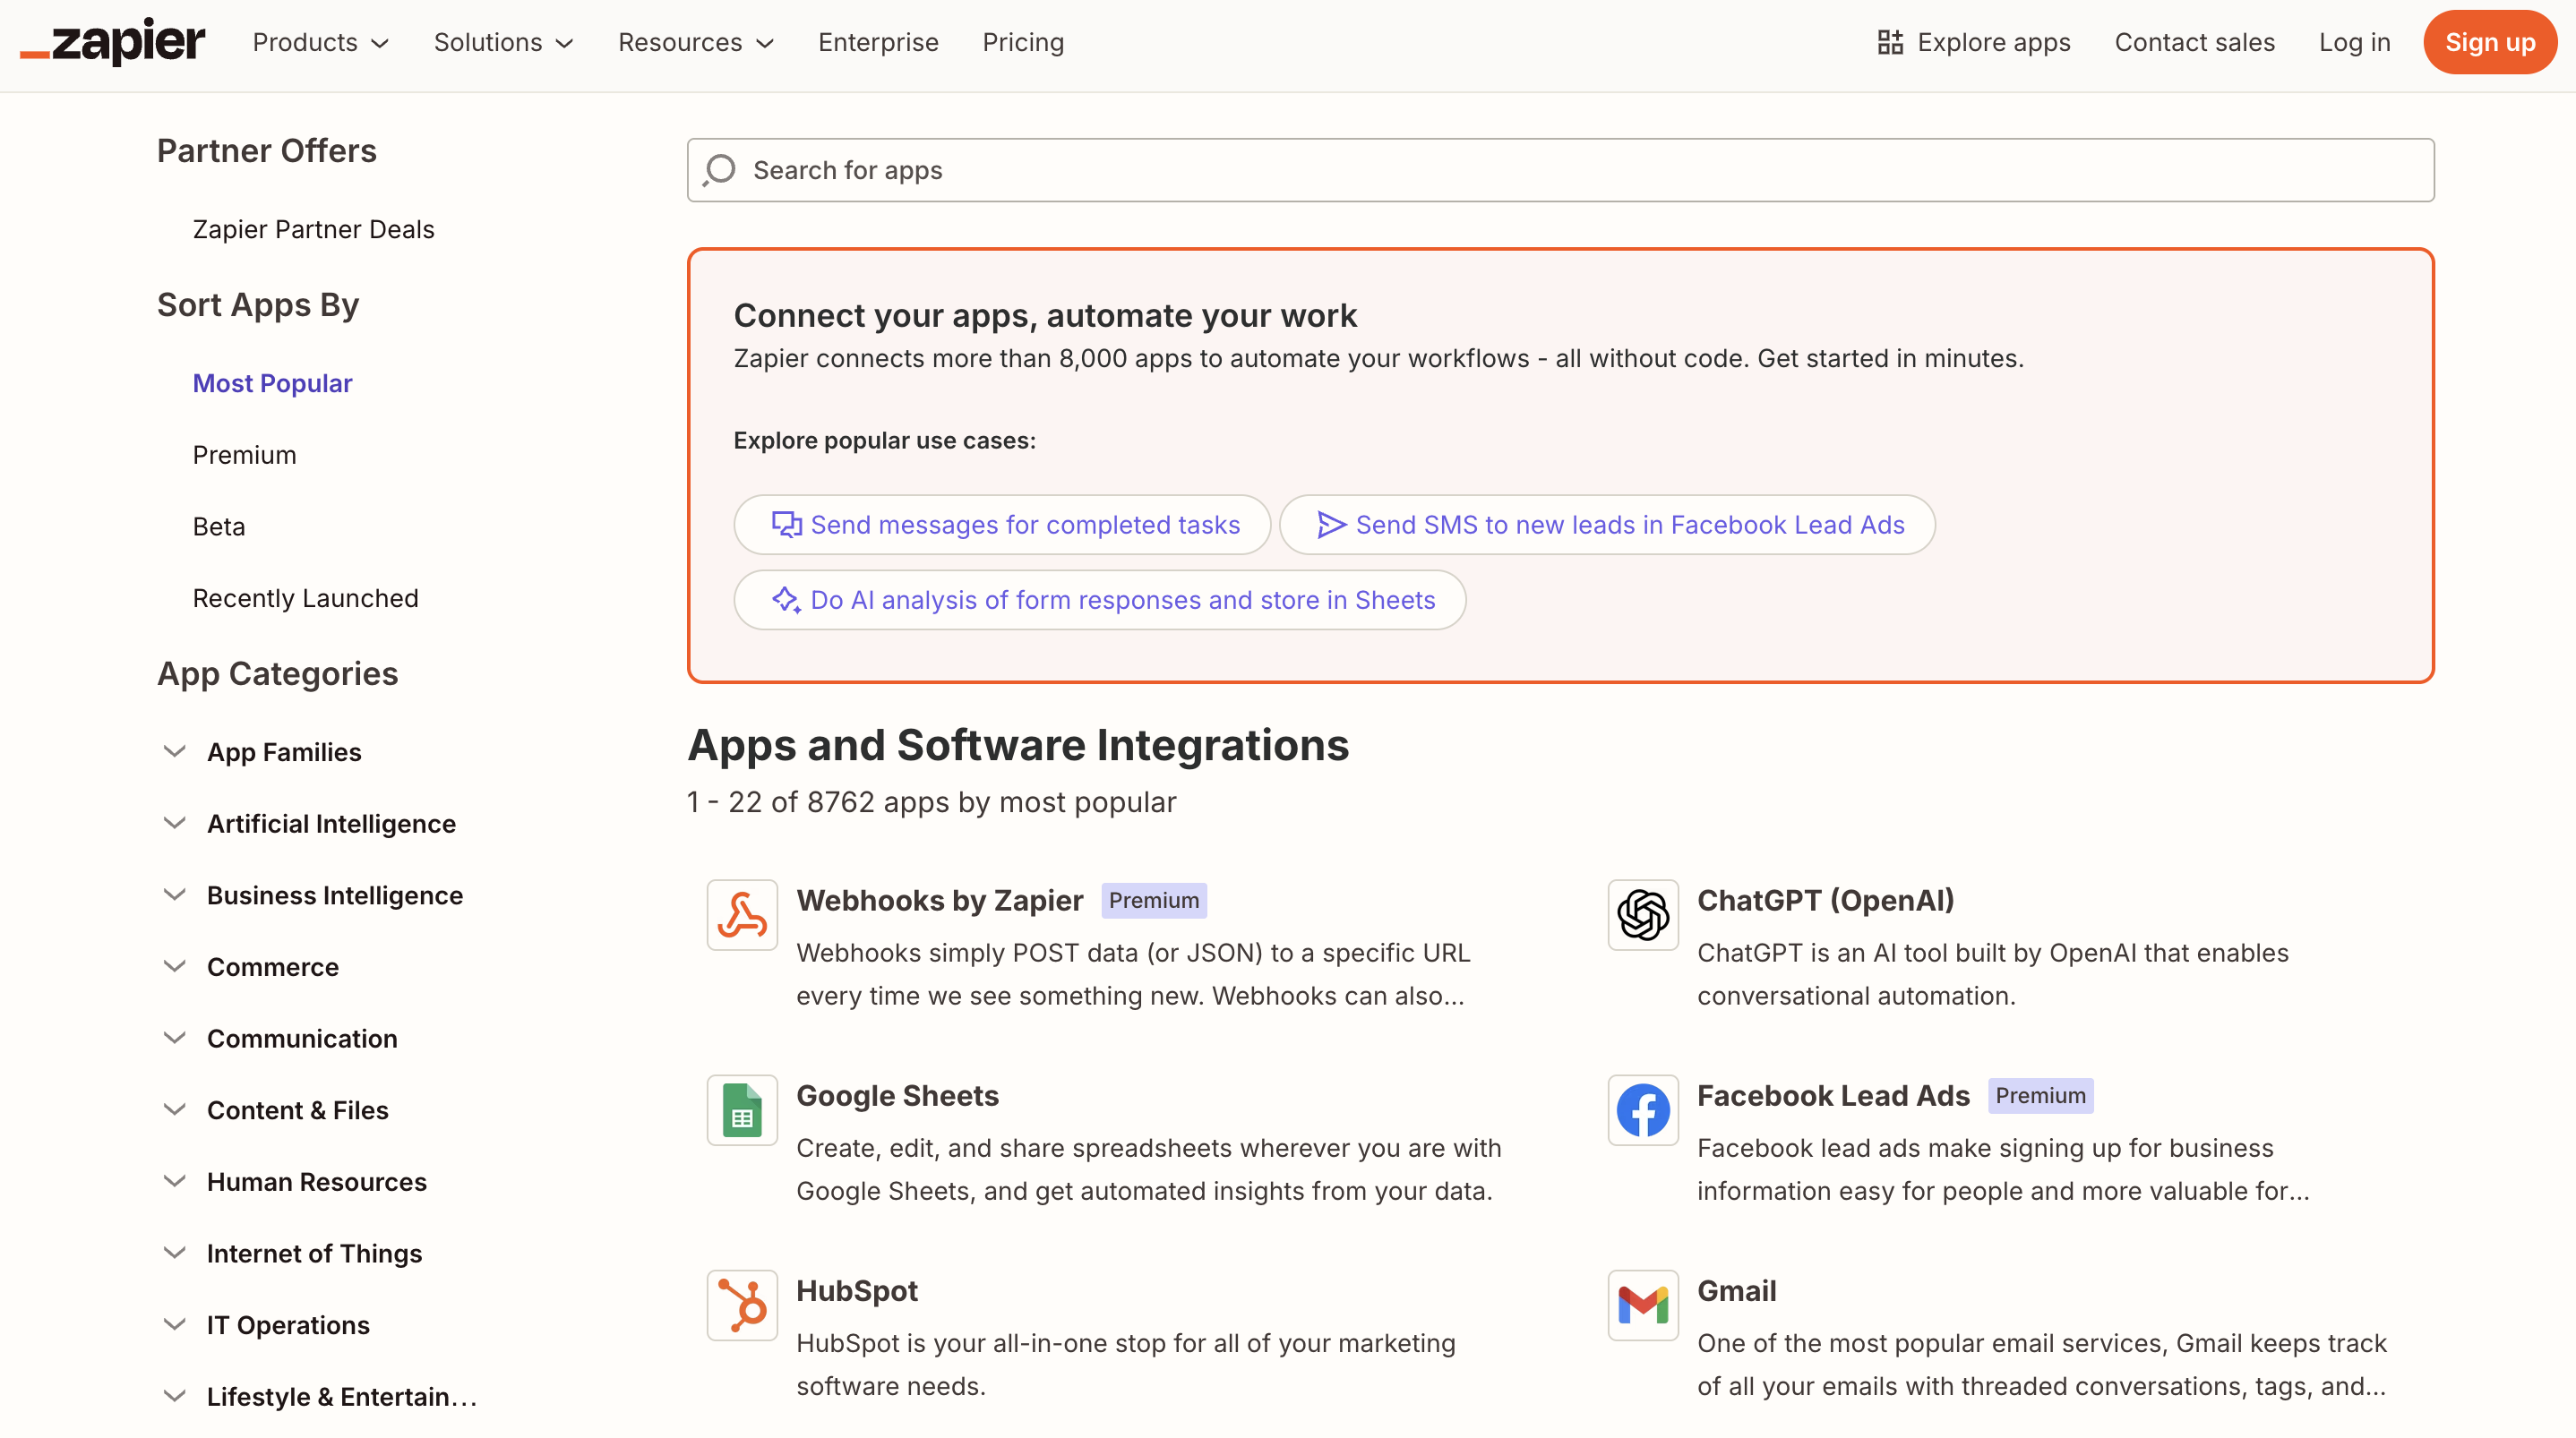Click the search magnifier icon
Screen dimensions: 2576x1438
[x=719, y=170]
